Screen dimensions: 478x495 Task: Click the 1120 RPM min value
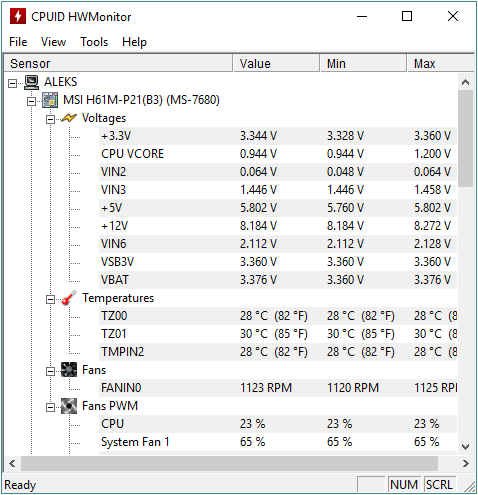pos(353,388)
